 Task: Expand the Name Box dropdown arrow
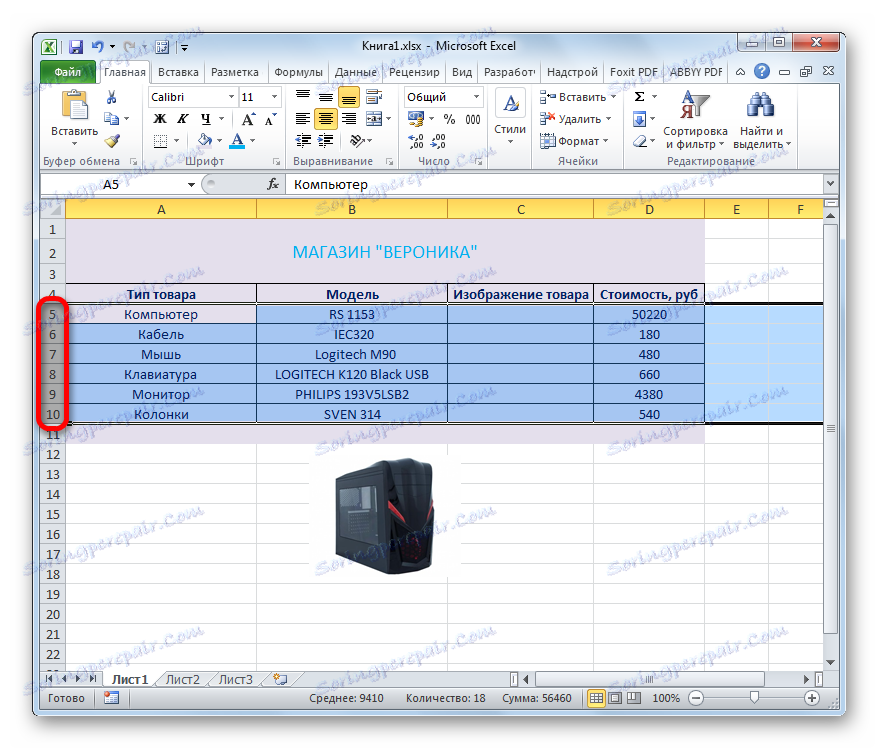pos(191,184)
